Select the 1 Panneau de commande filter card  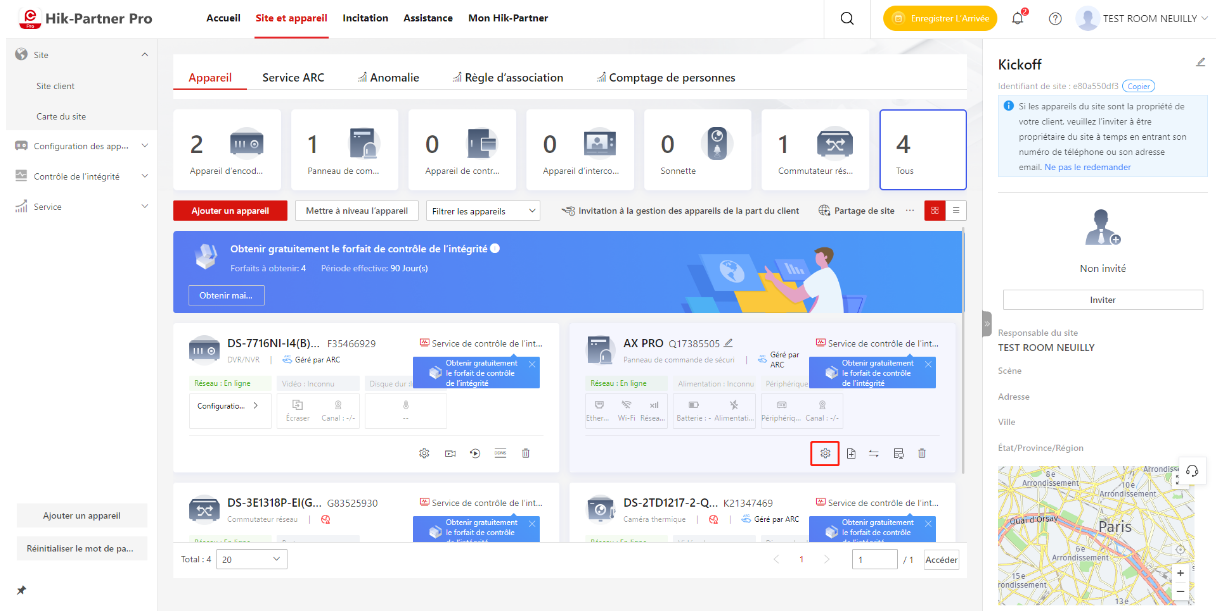(344, 149)
